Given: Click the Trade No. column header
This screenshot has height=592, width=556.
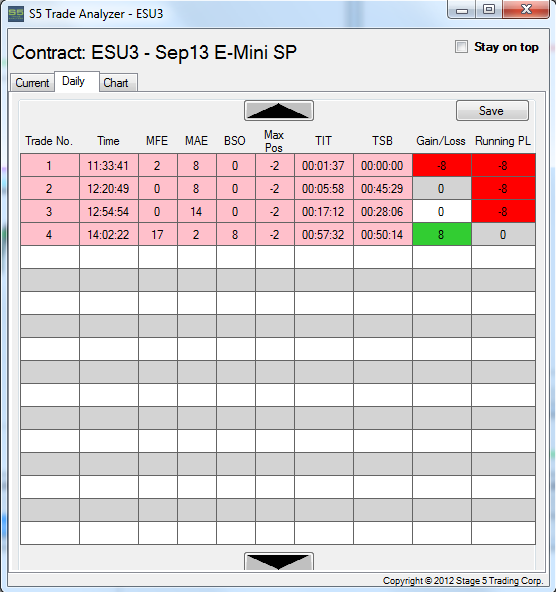Looking at the screenshot, I should (49, 141).
